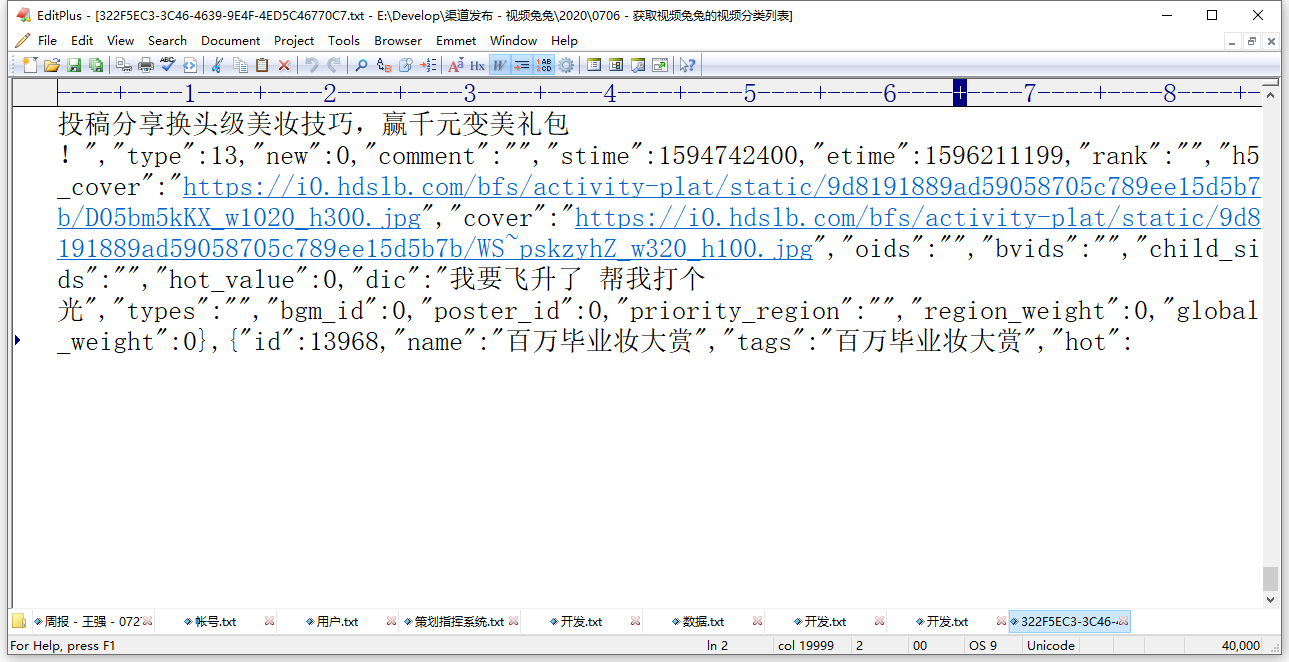Image resolution: width=1289 pixels, height=662 pixels.
Task: Open the Emmet menu
Action: click(x=456, y=40)
